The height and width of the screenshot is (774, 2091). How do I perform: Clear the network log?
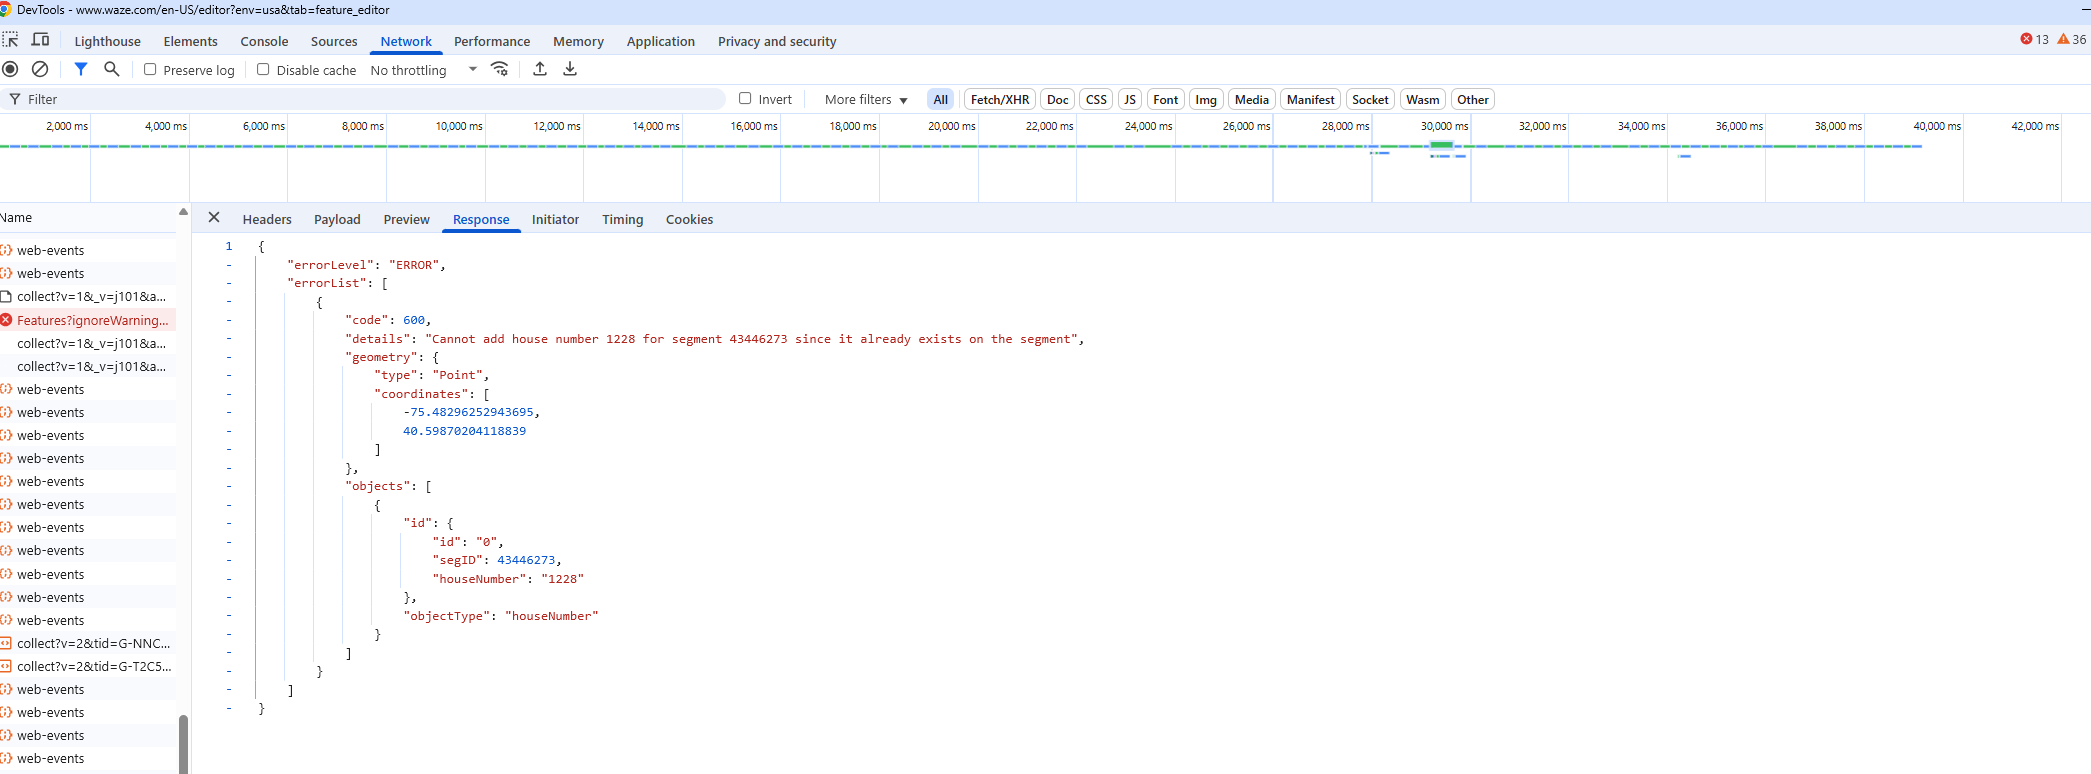point(40,69)
